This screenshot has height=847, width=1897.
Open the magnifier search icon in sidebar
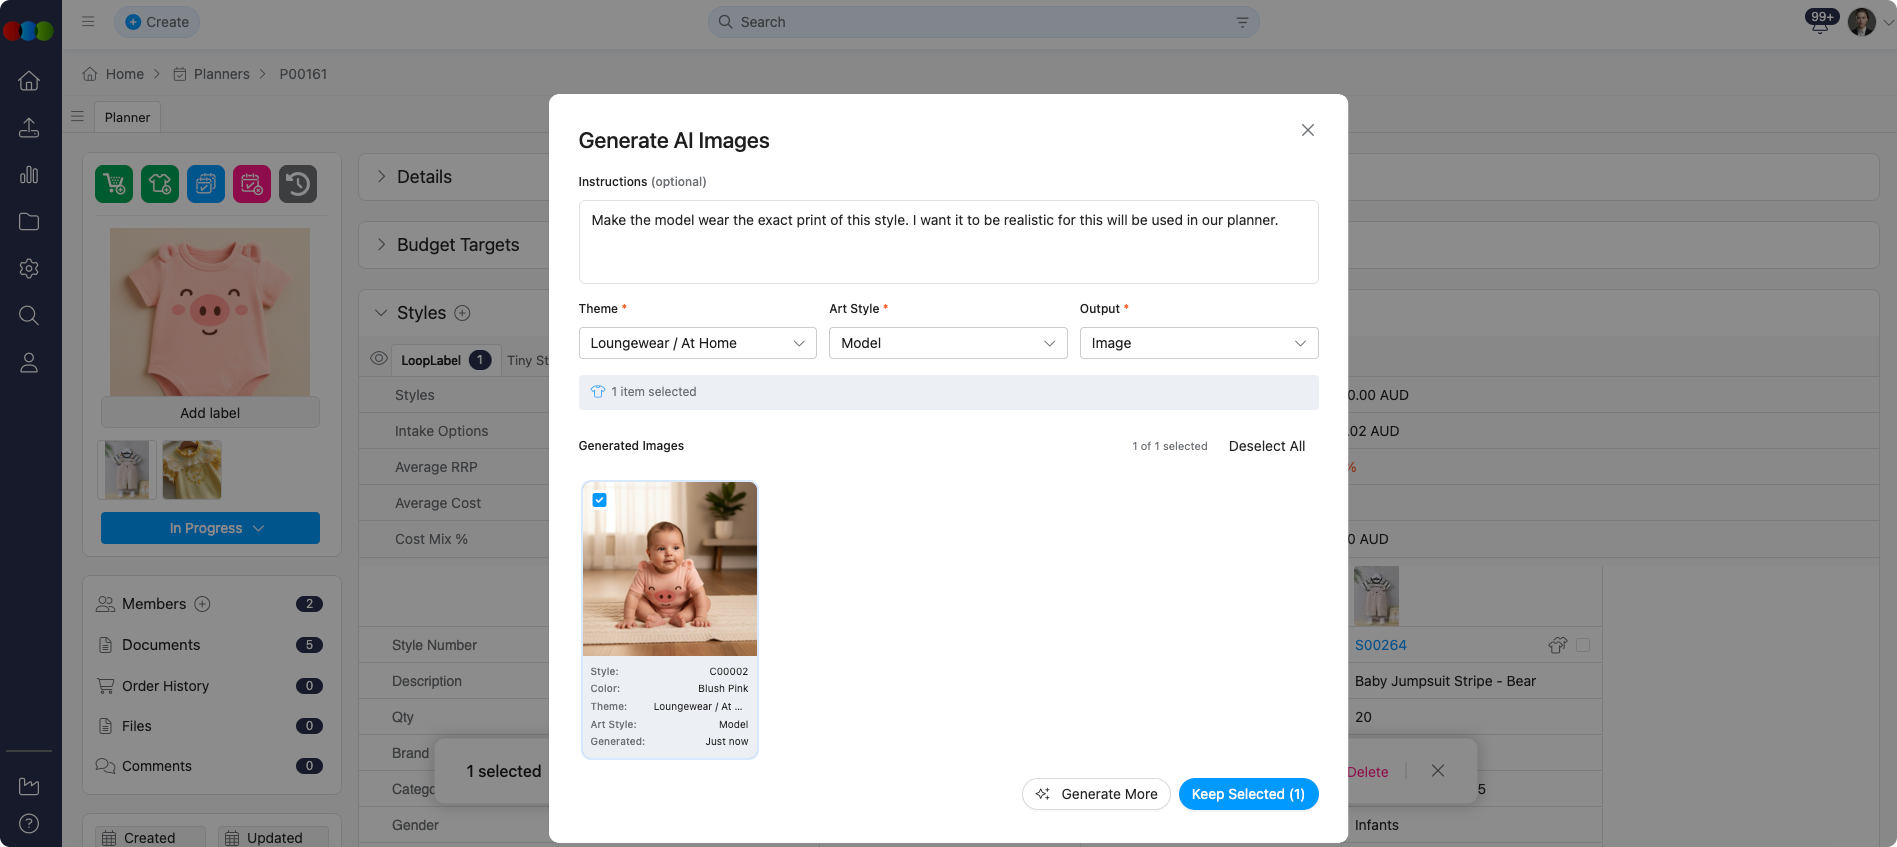(x=29, y=316)
